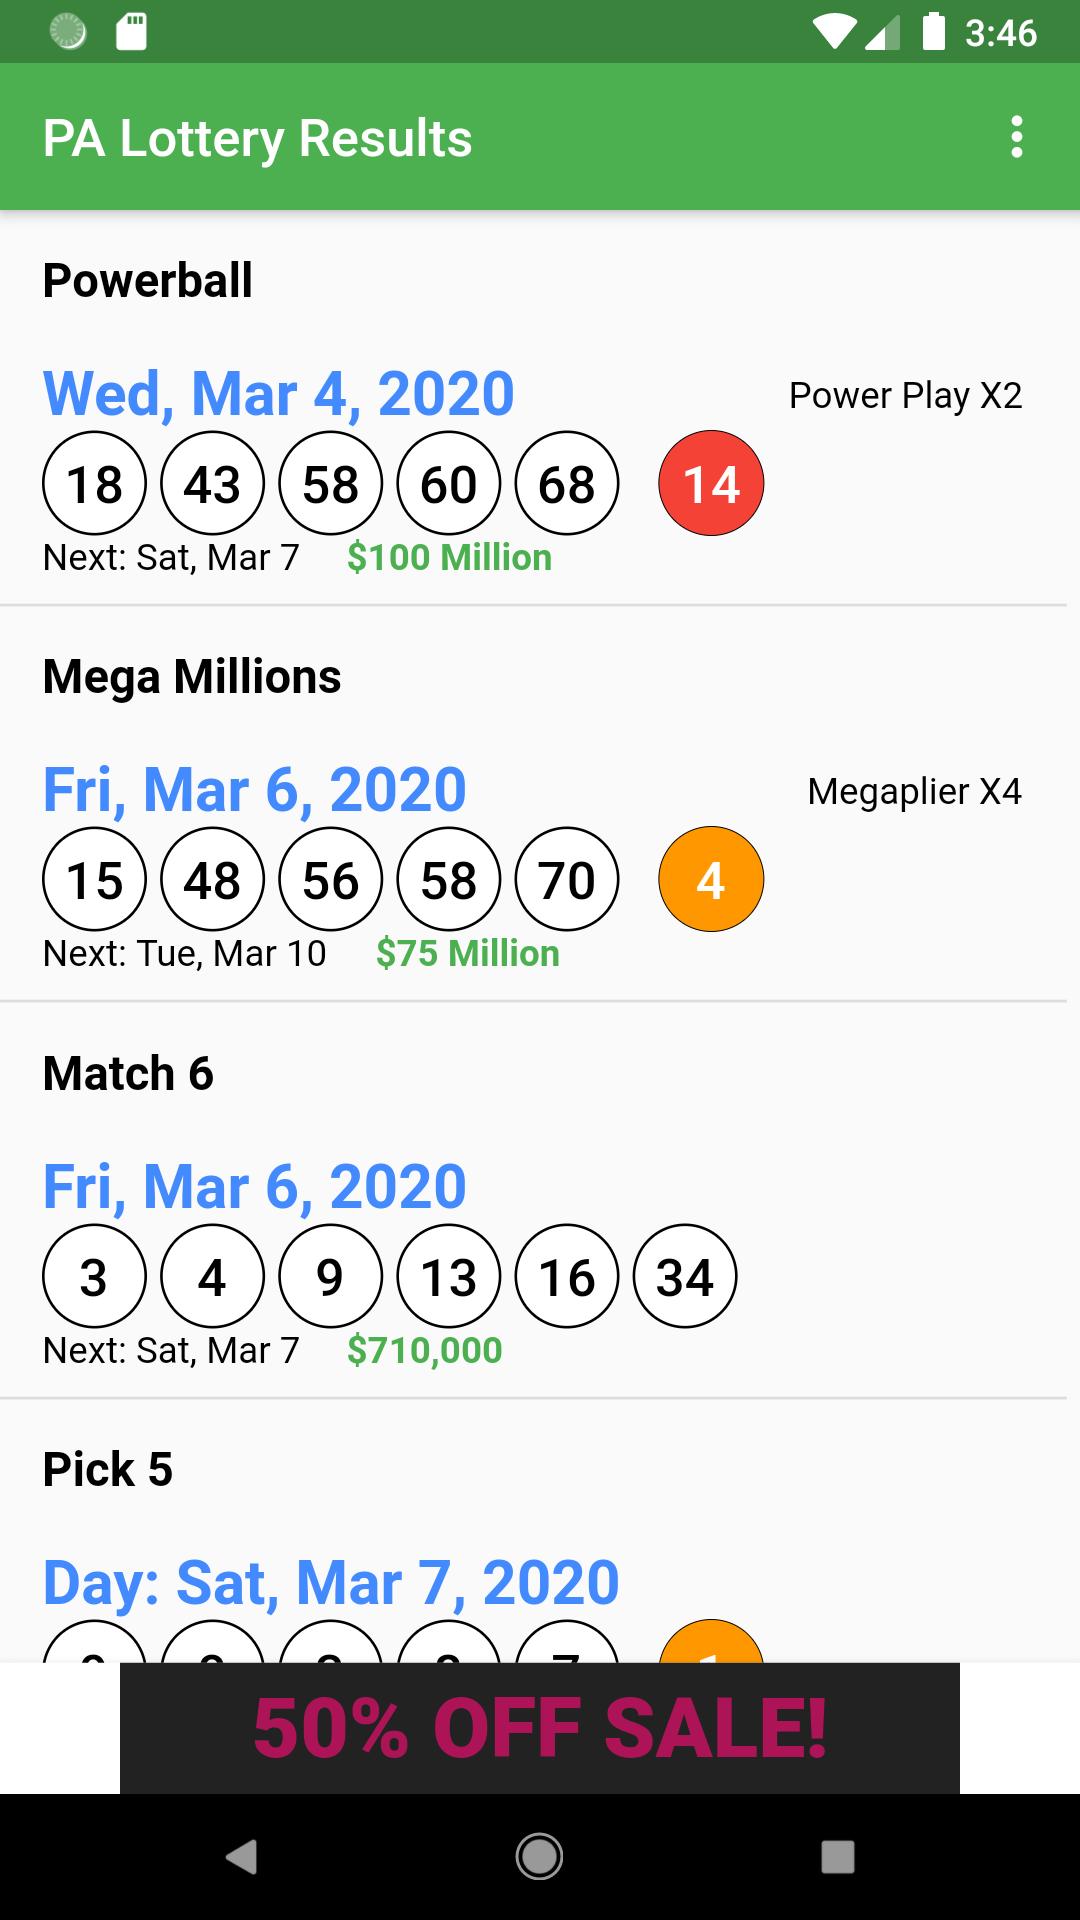Open the Pick 5 section heading

108,1469
